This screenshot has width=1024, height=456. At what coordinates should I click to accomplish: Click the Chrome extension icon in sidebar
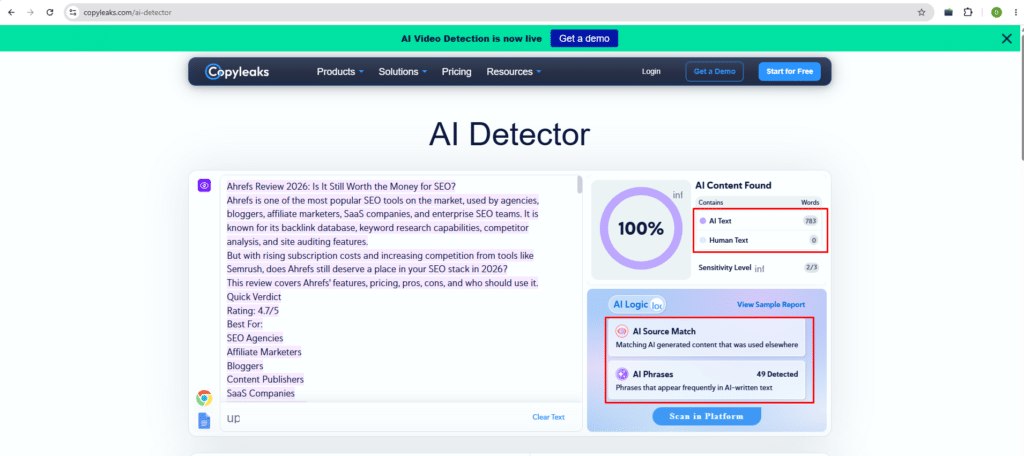point(204,398)
